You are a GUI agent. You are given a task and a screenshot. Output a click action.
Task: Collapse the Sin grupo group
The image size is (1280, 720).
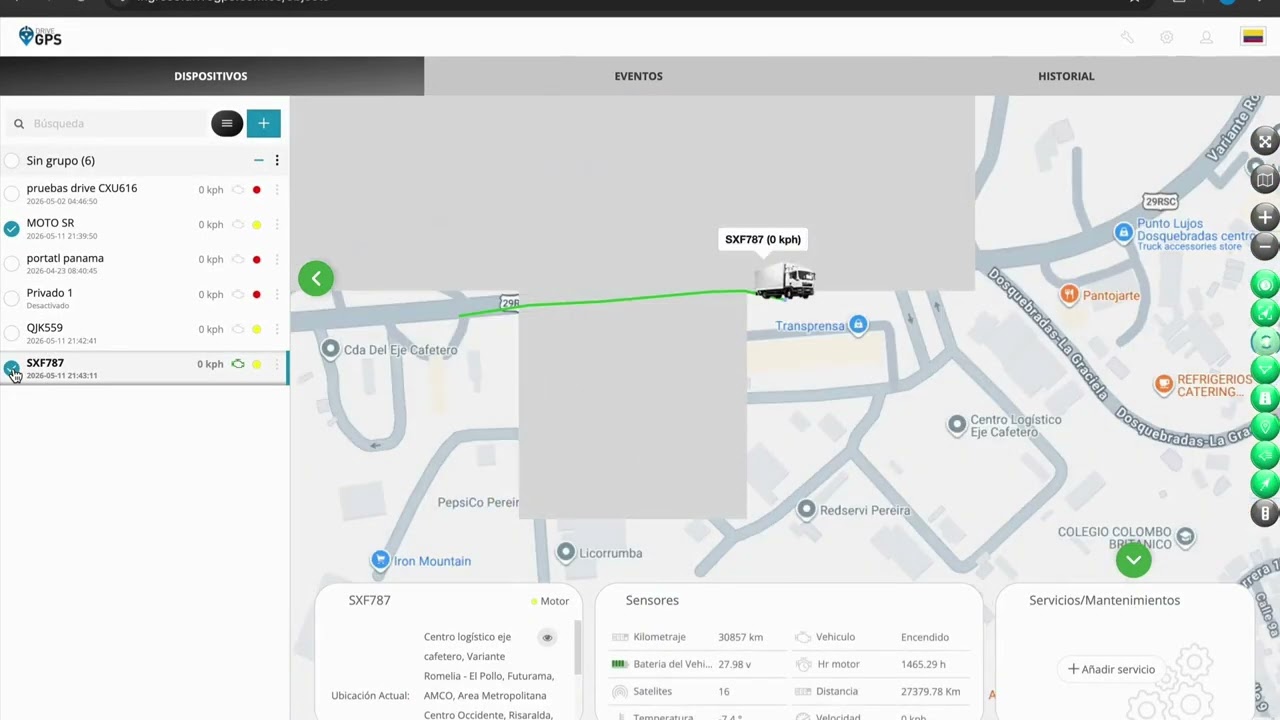coord(258,160)
